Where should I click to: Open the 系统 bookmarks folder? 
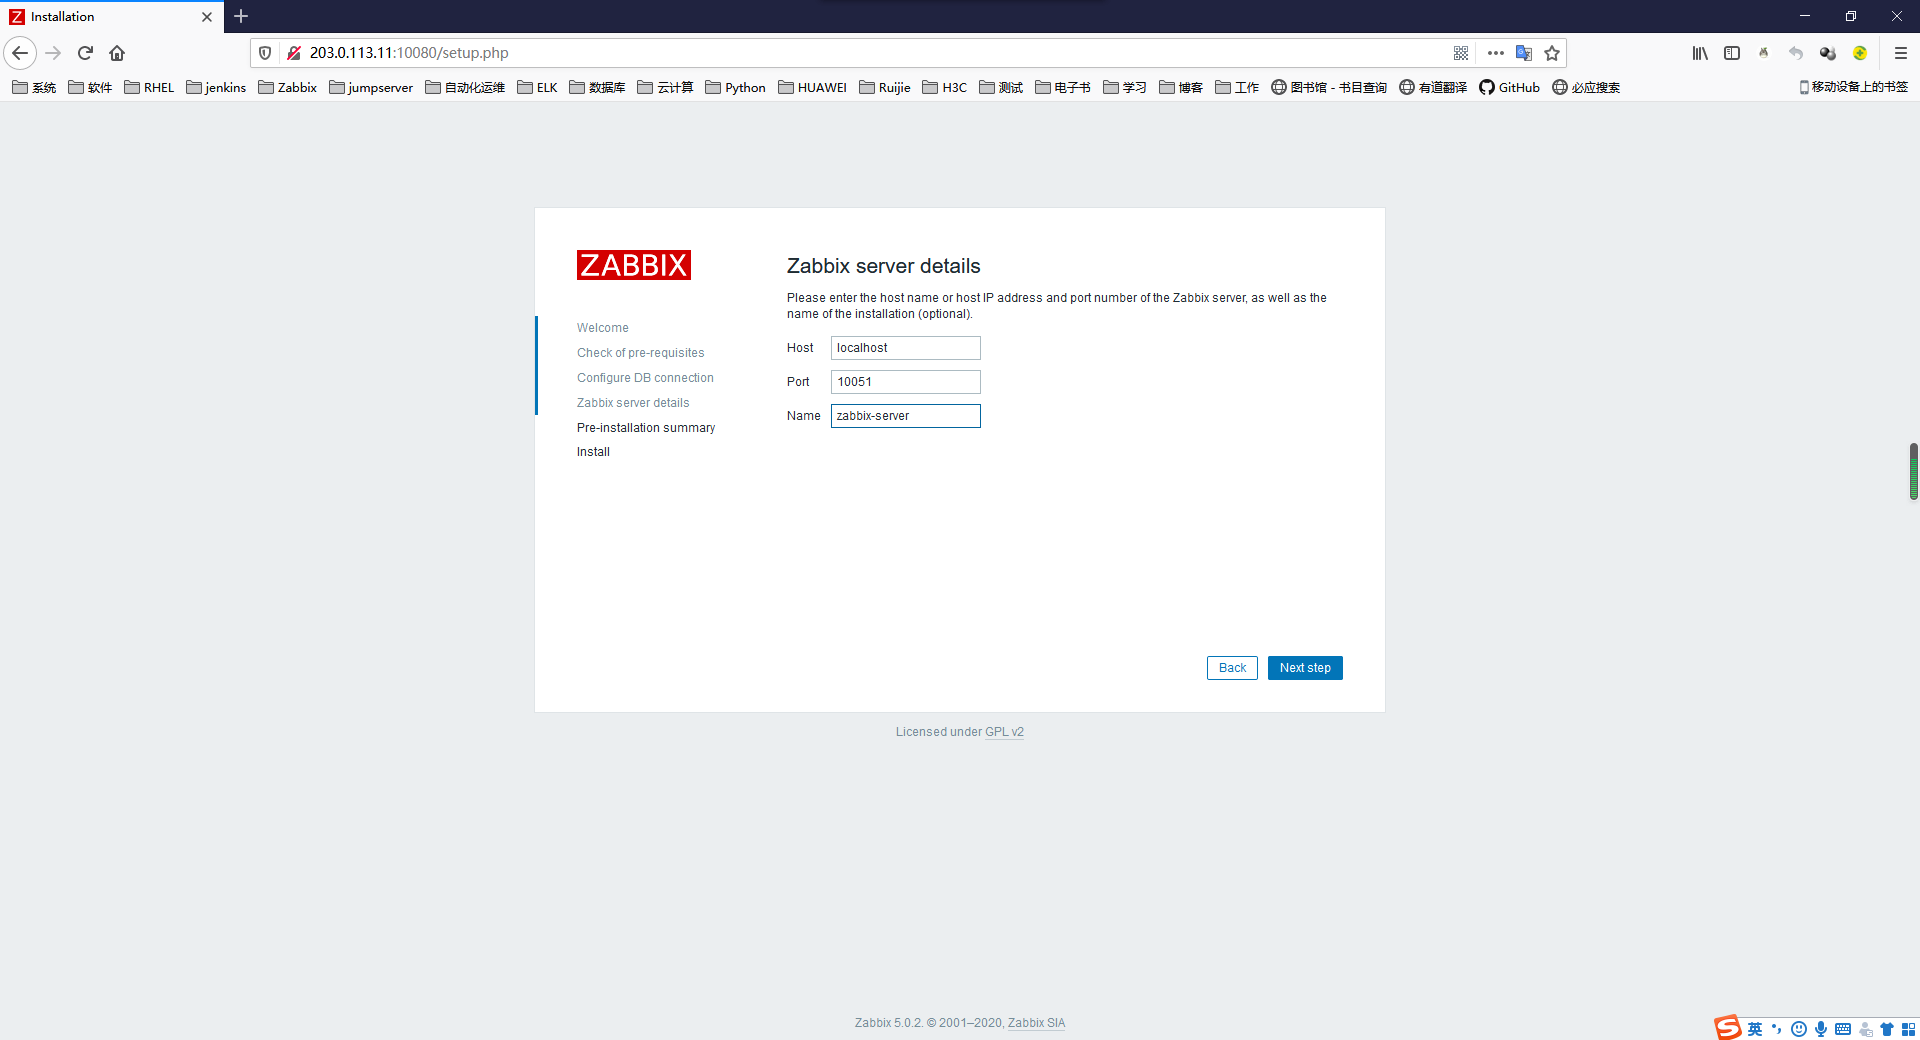34,87
